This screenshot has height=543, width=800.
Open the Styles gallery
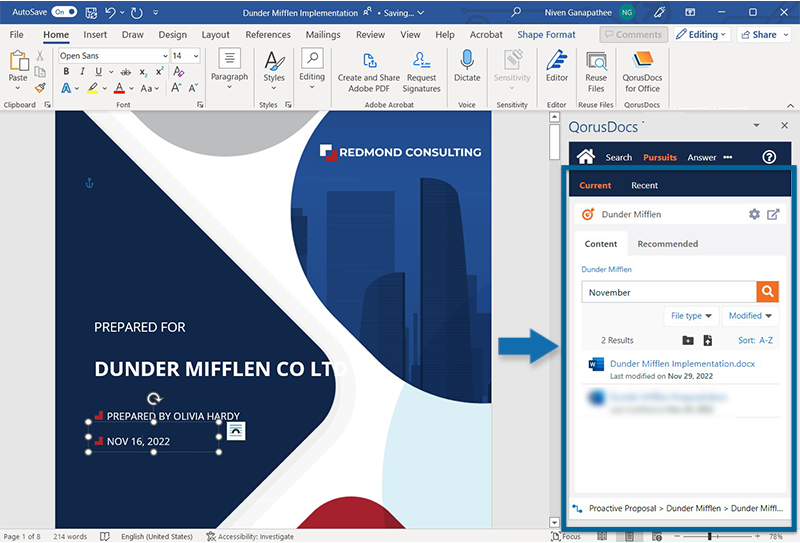point(274,70)
